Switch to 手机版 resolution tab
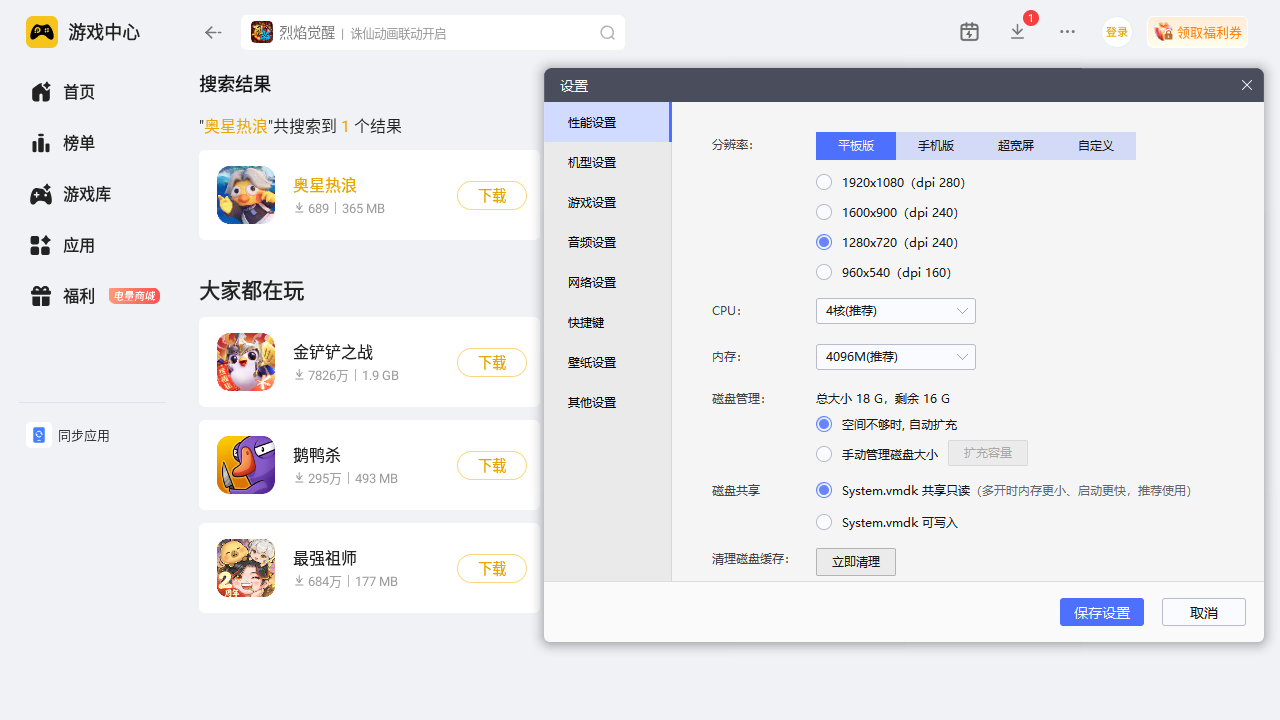Viewport: 1280px width, 720px height. coord(936,146)
